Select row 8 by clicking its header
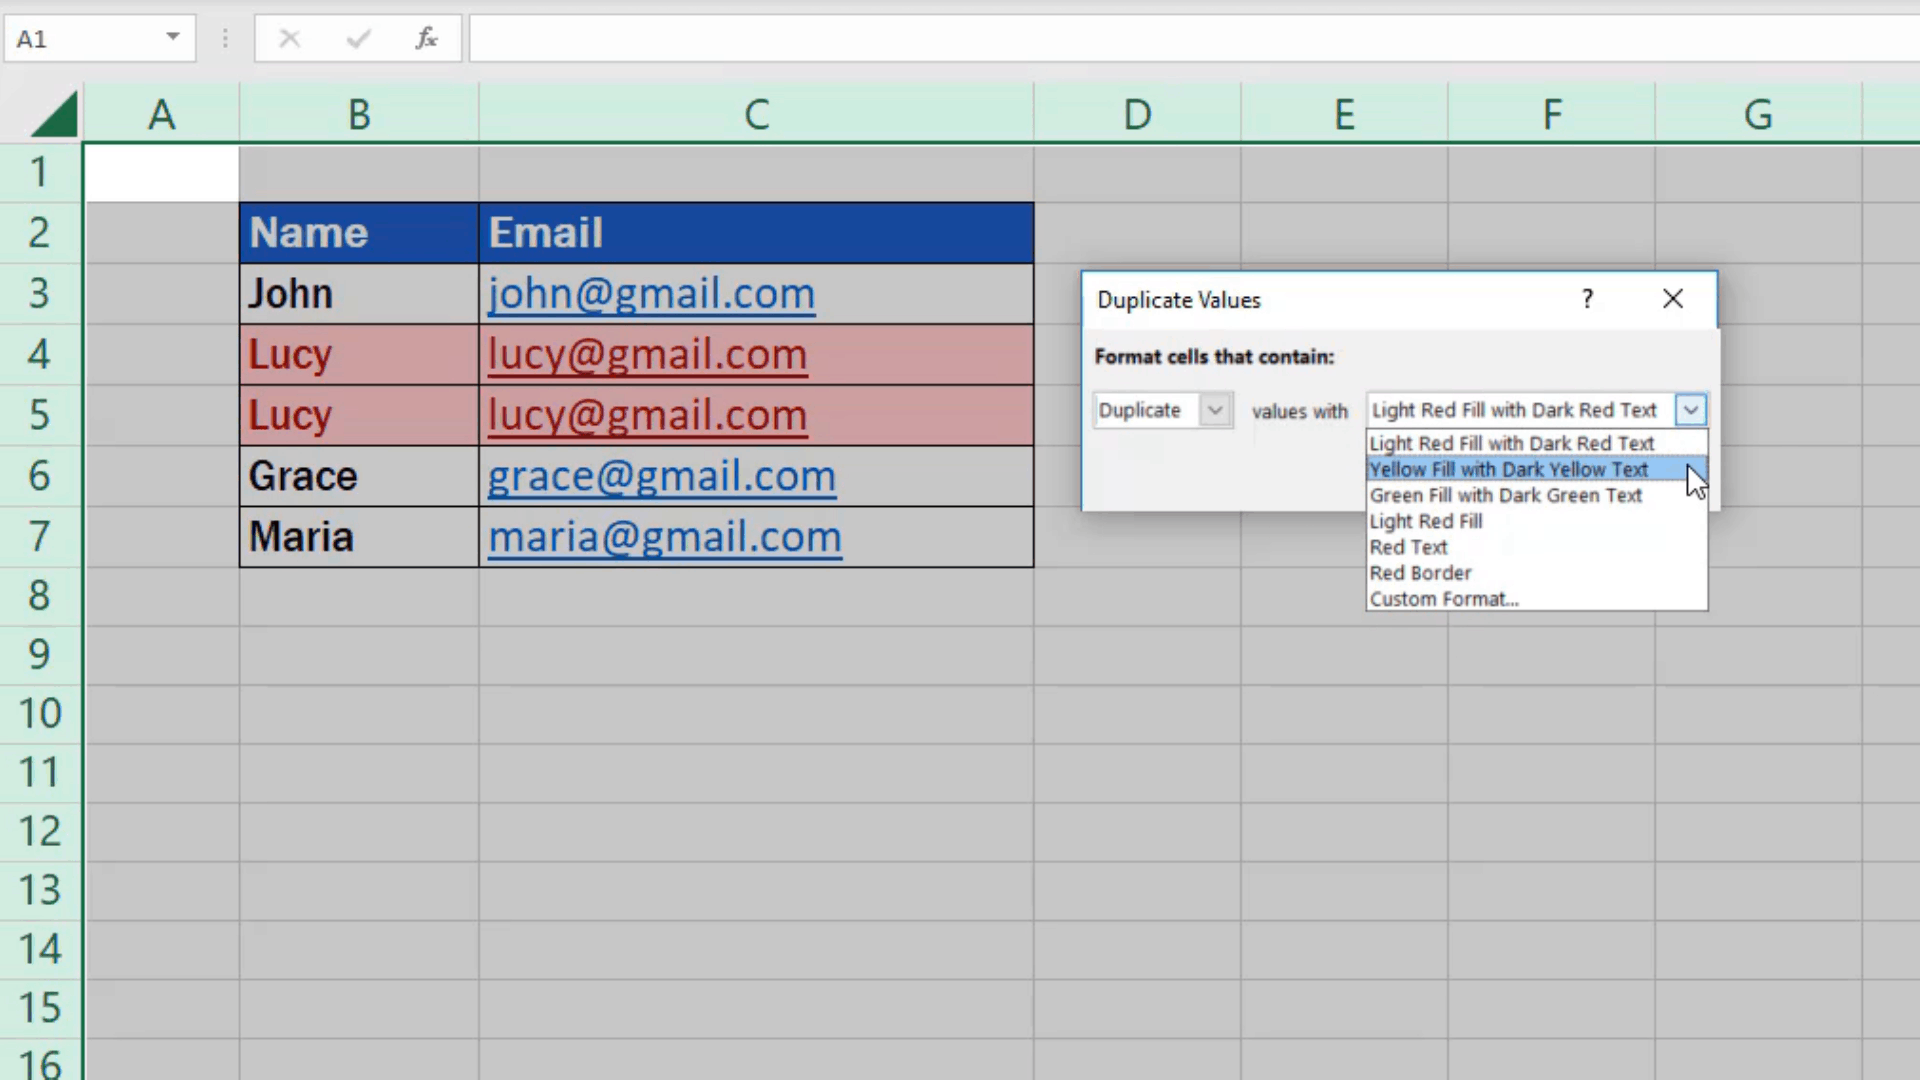The width and height of the screenshot is (1920, 1080). pyautogui.click(x=39, y=595)
